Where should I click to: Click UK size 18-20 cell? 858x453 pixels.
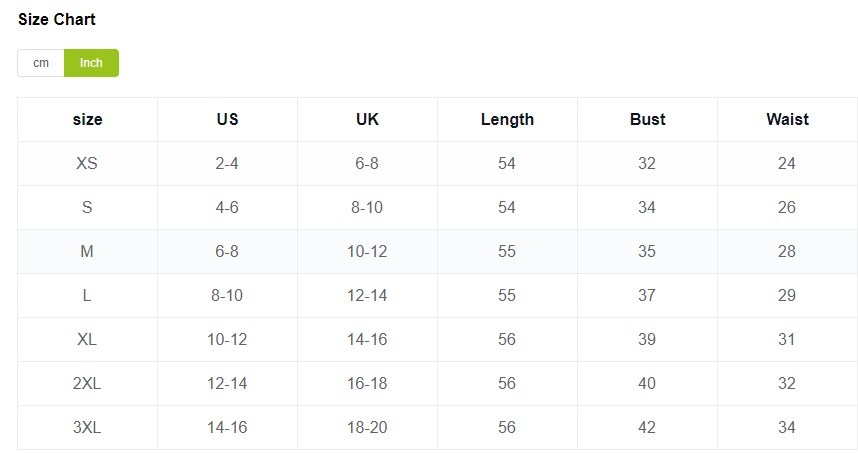367,428
